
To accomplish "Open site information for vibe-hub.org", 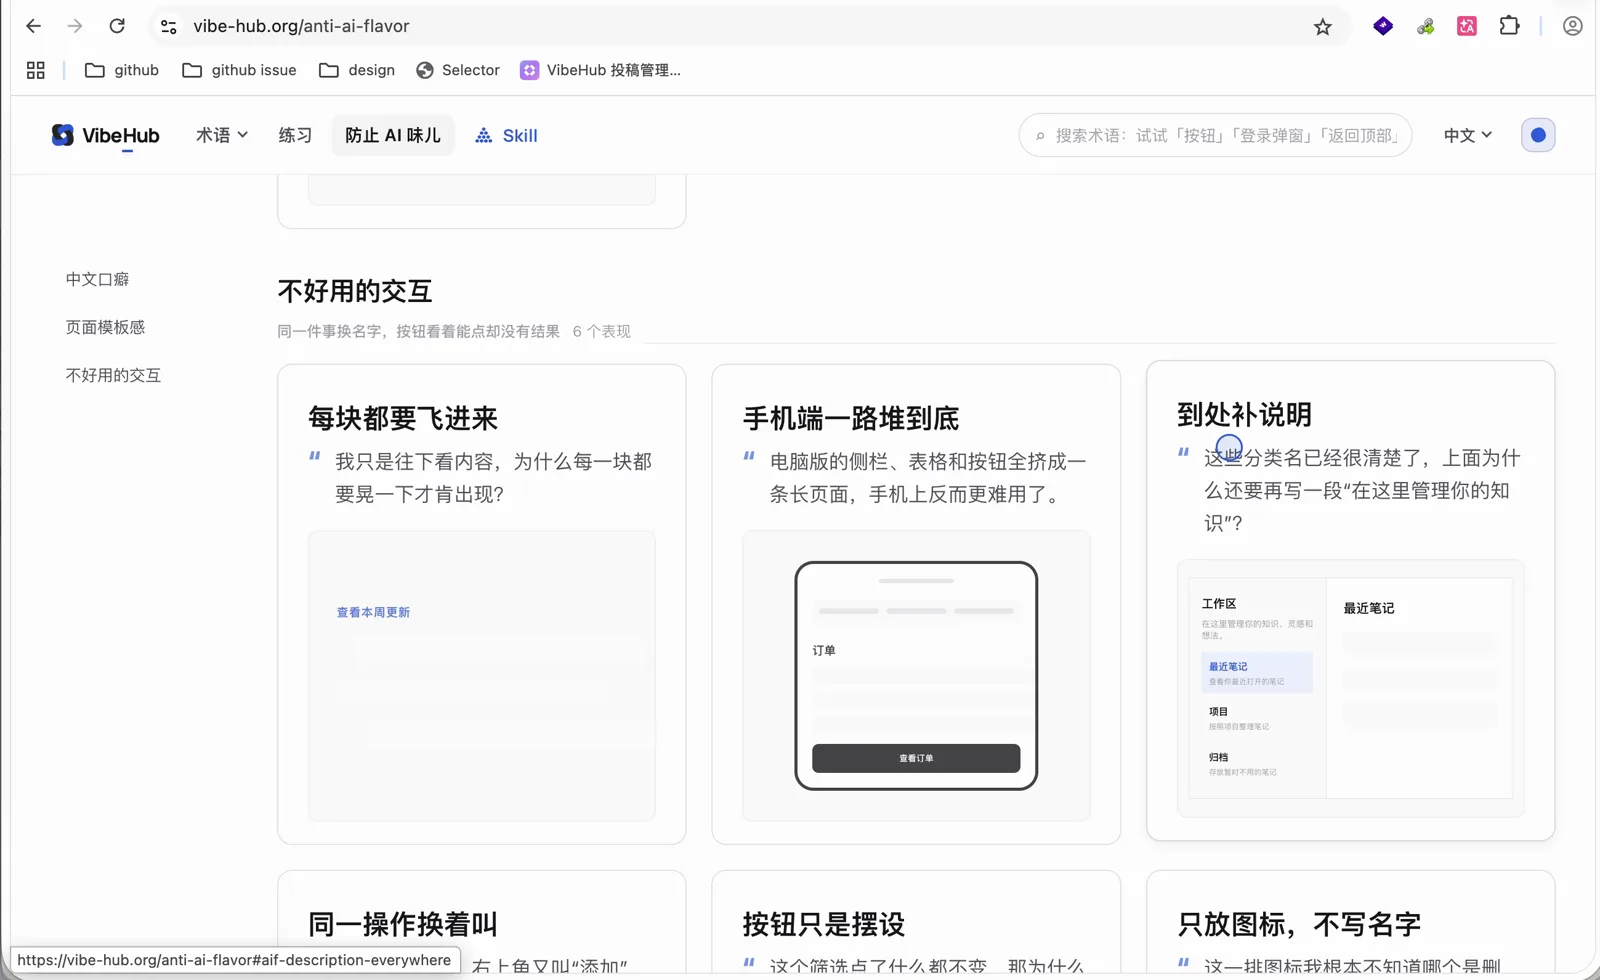I will 169,26.
